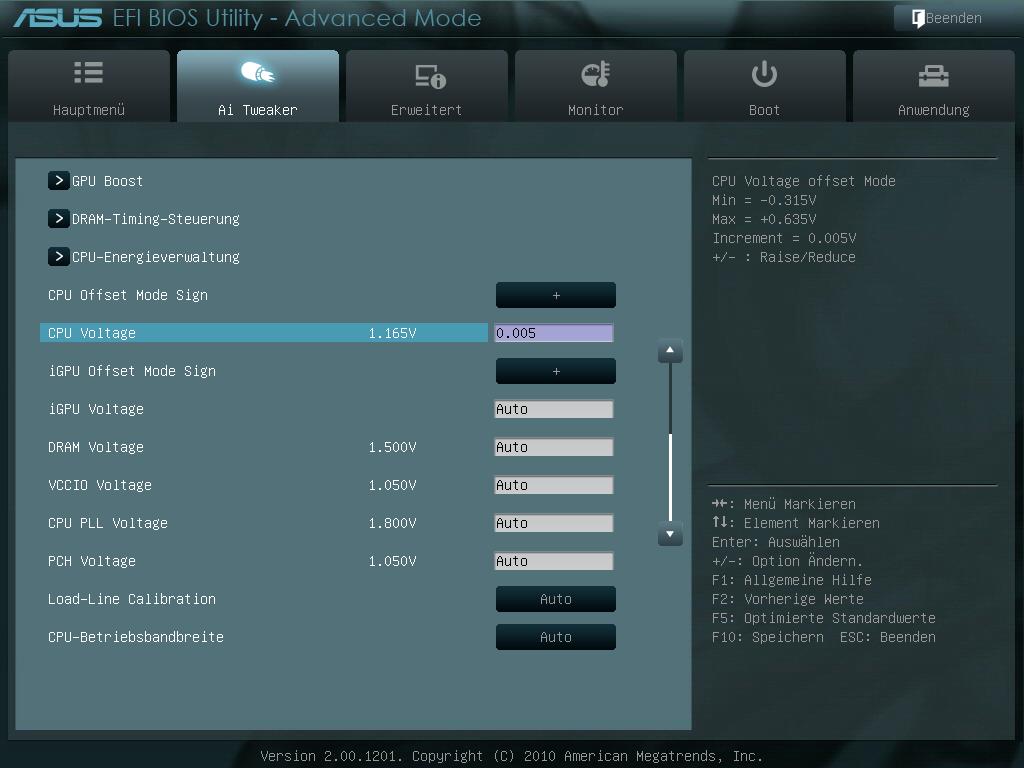
Task: Click the CPU Voltage 0.005 input field
Action: pyautogui.click(x=554, y=333)
